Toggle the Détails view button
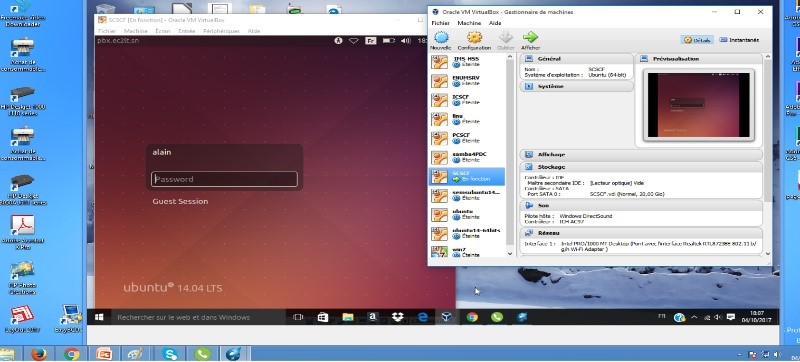800x362 pixels. 697,40
